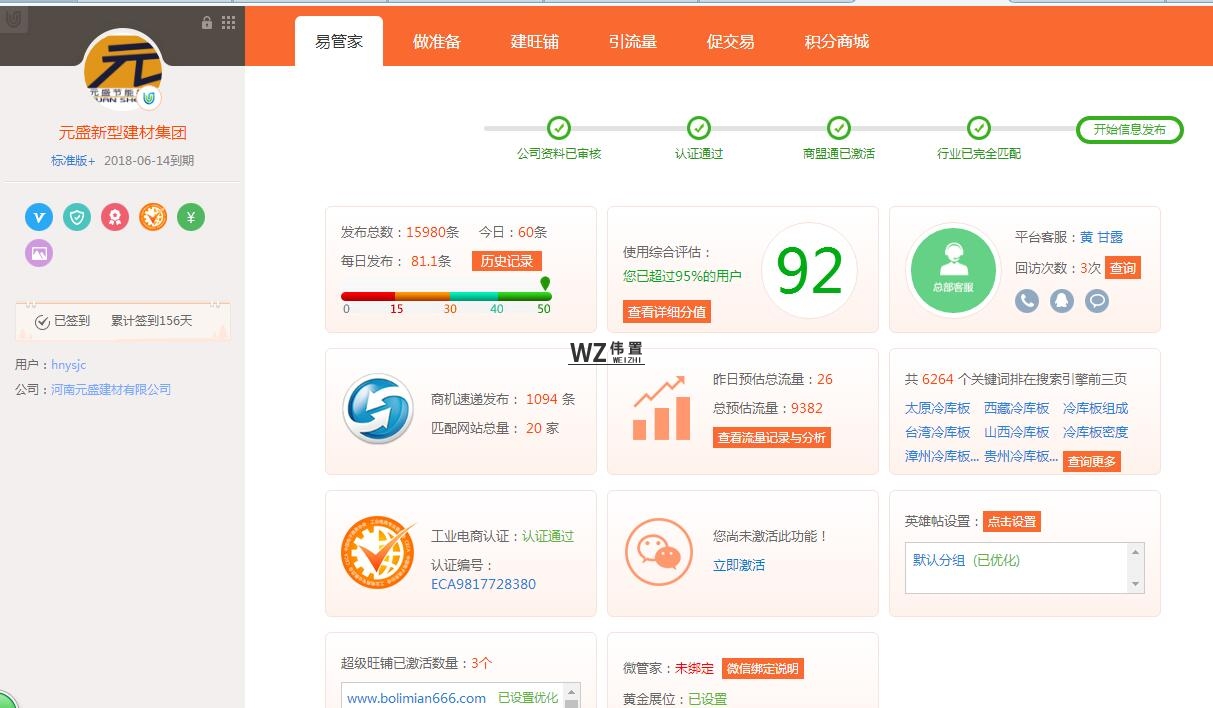Click the phone contact icon under 平台客服
This screenshot has height=708, width=1213.
click(x=1026, y=300)
